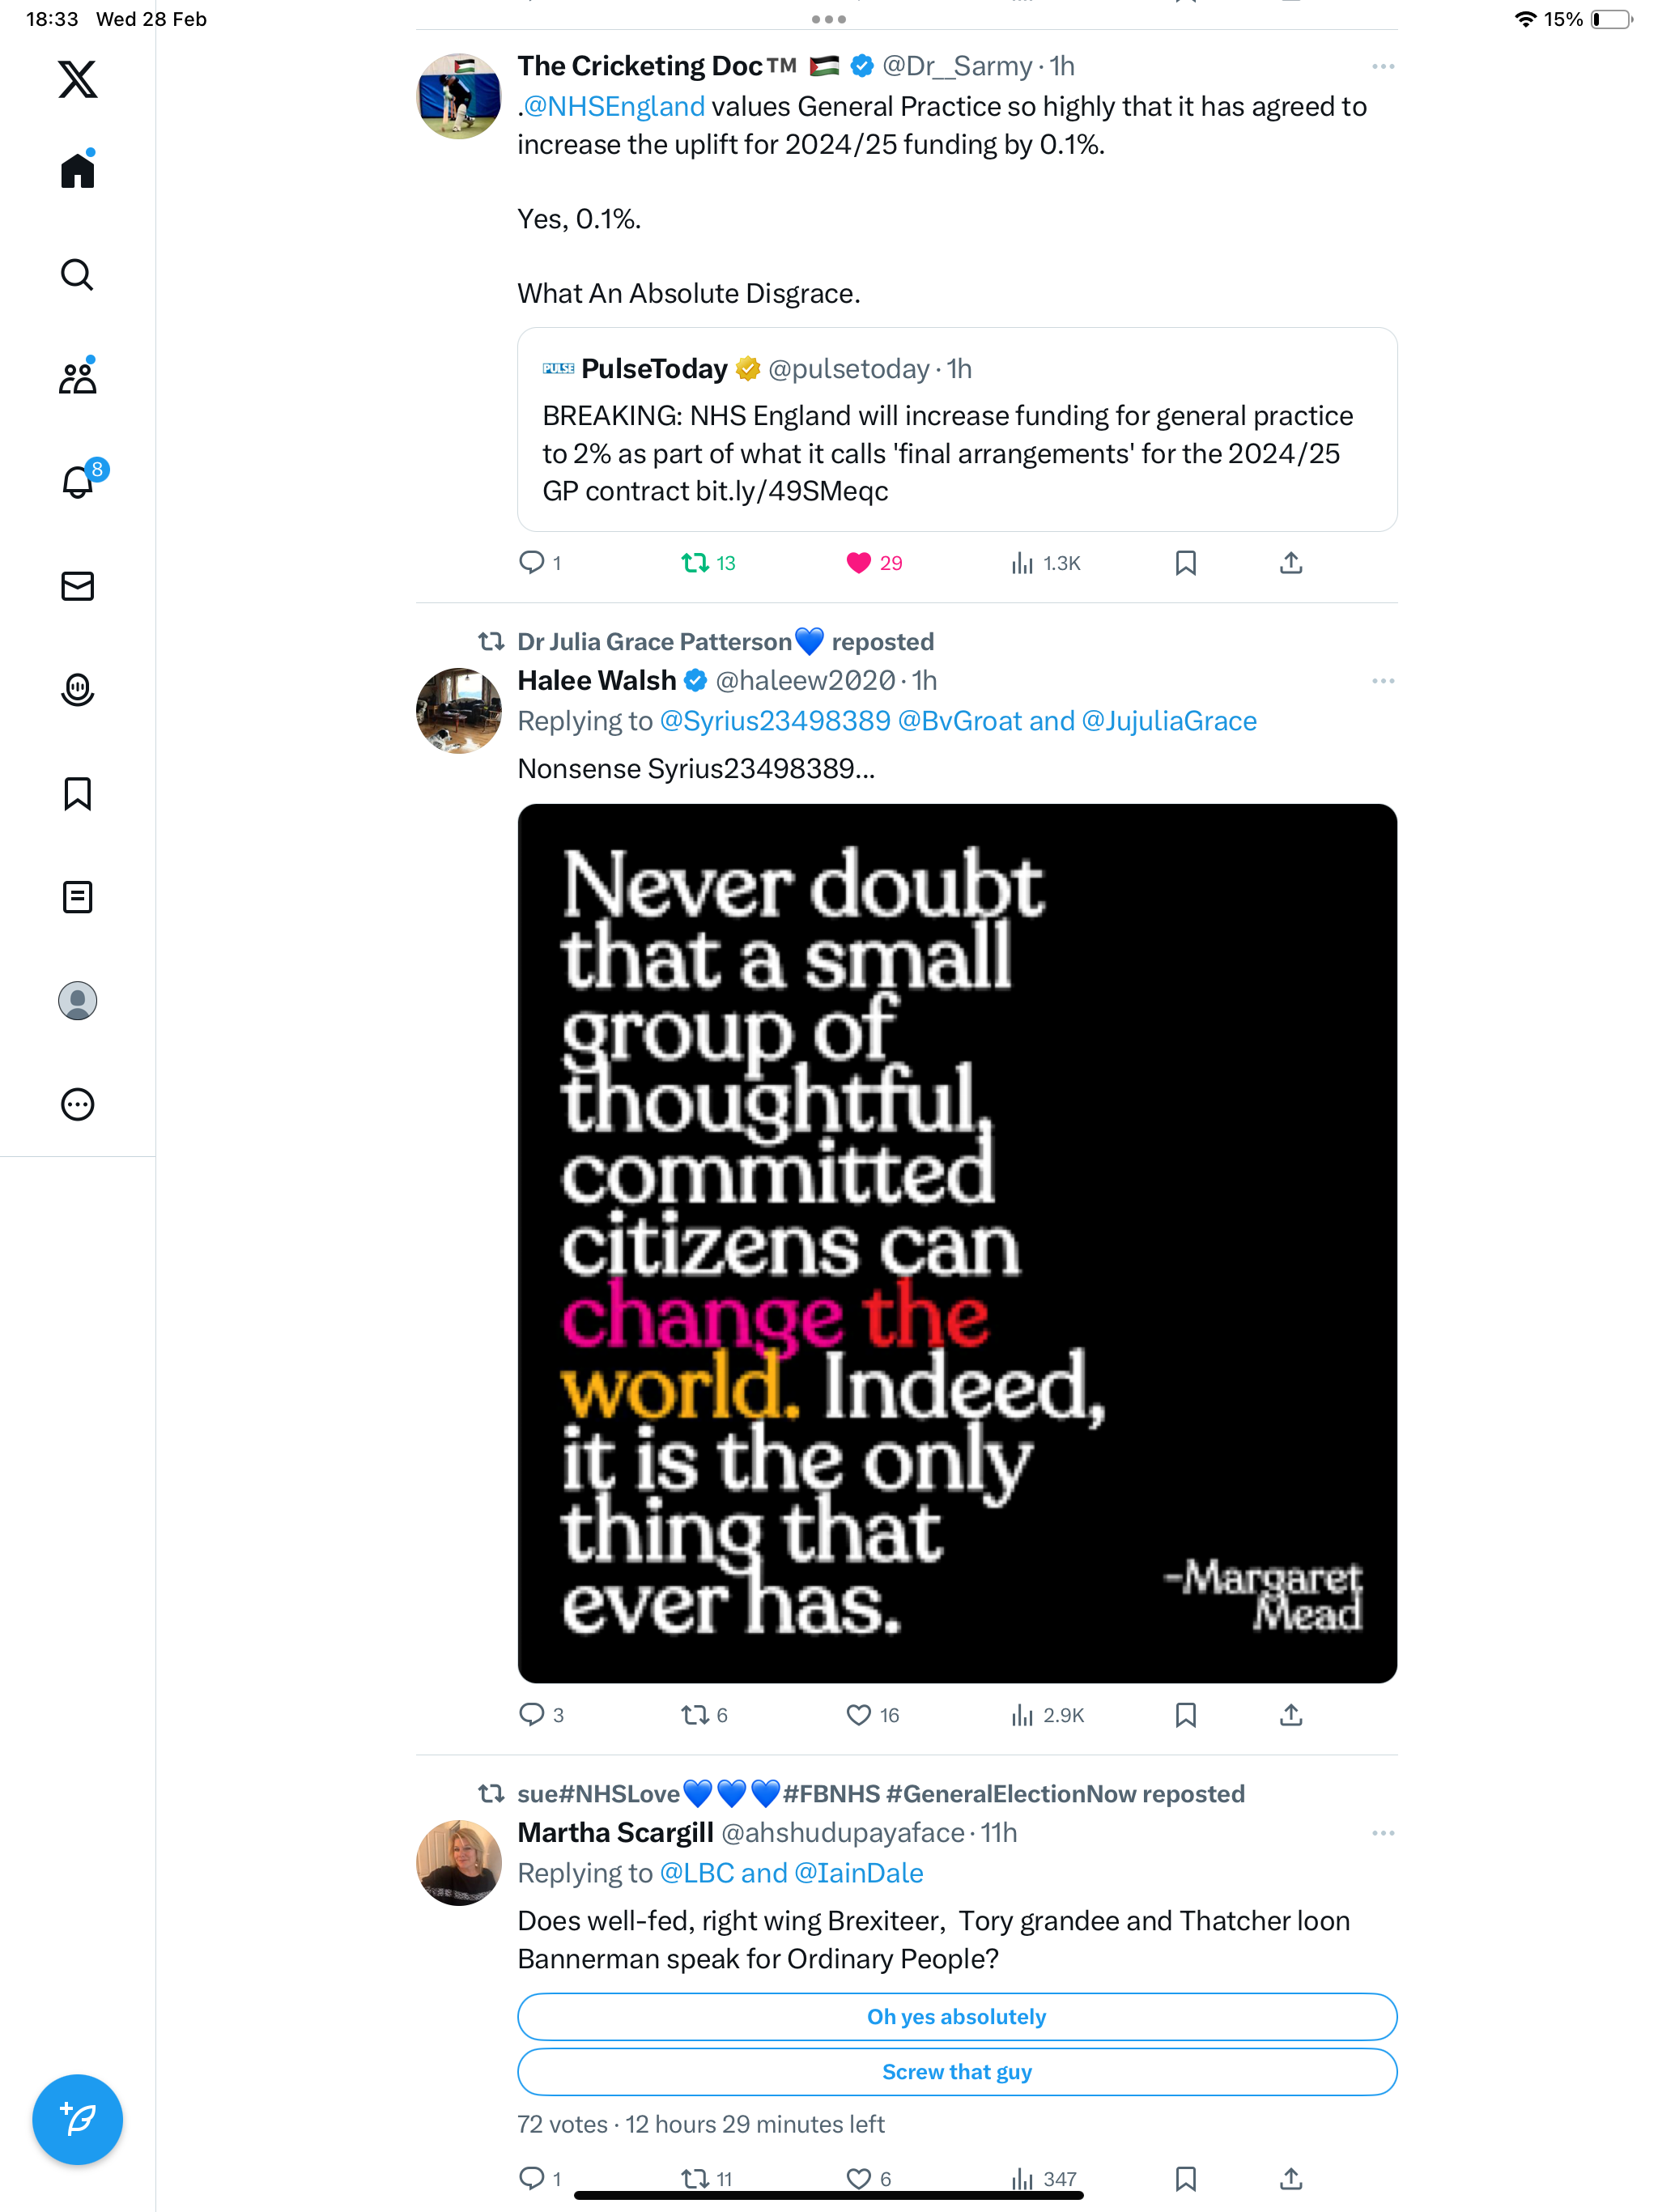This screenshot has width=1658, height=2212.
Task: Open Communities icon in sidebar
Action: (77, 377)
